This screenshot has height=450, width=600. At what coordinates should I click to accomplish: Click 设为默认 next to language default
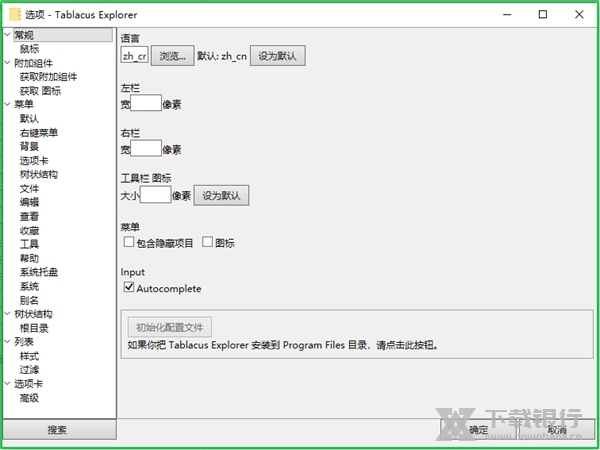(x=278, y=56)
